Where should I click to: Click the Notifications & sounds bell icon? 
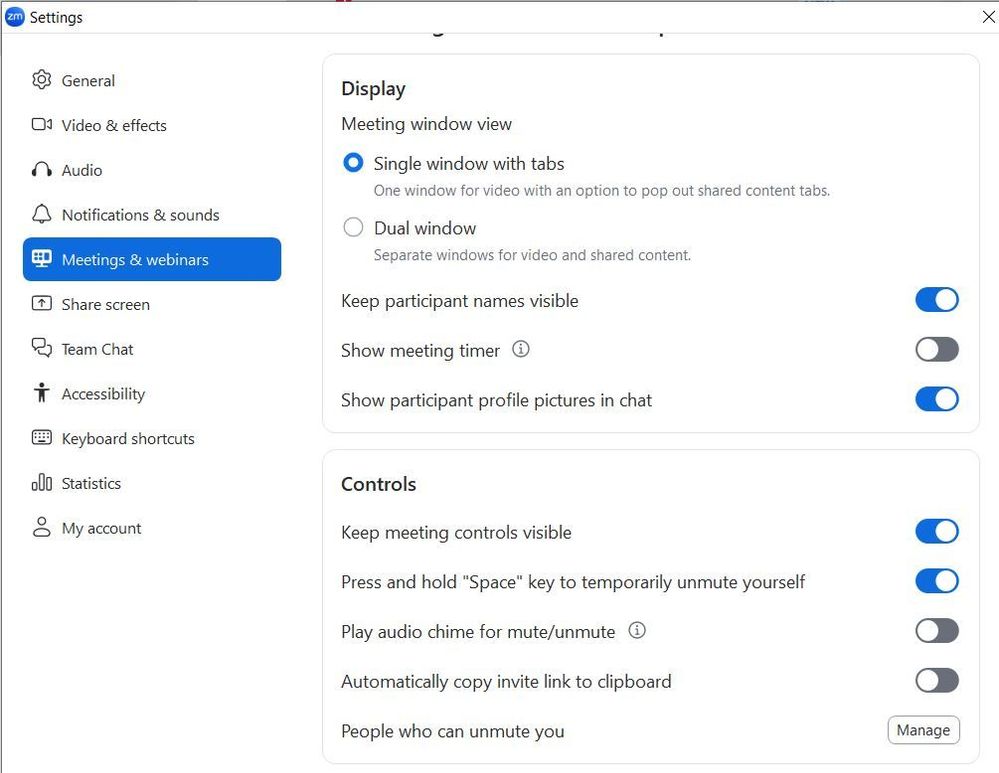click(41, 215)
